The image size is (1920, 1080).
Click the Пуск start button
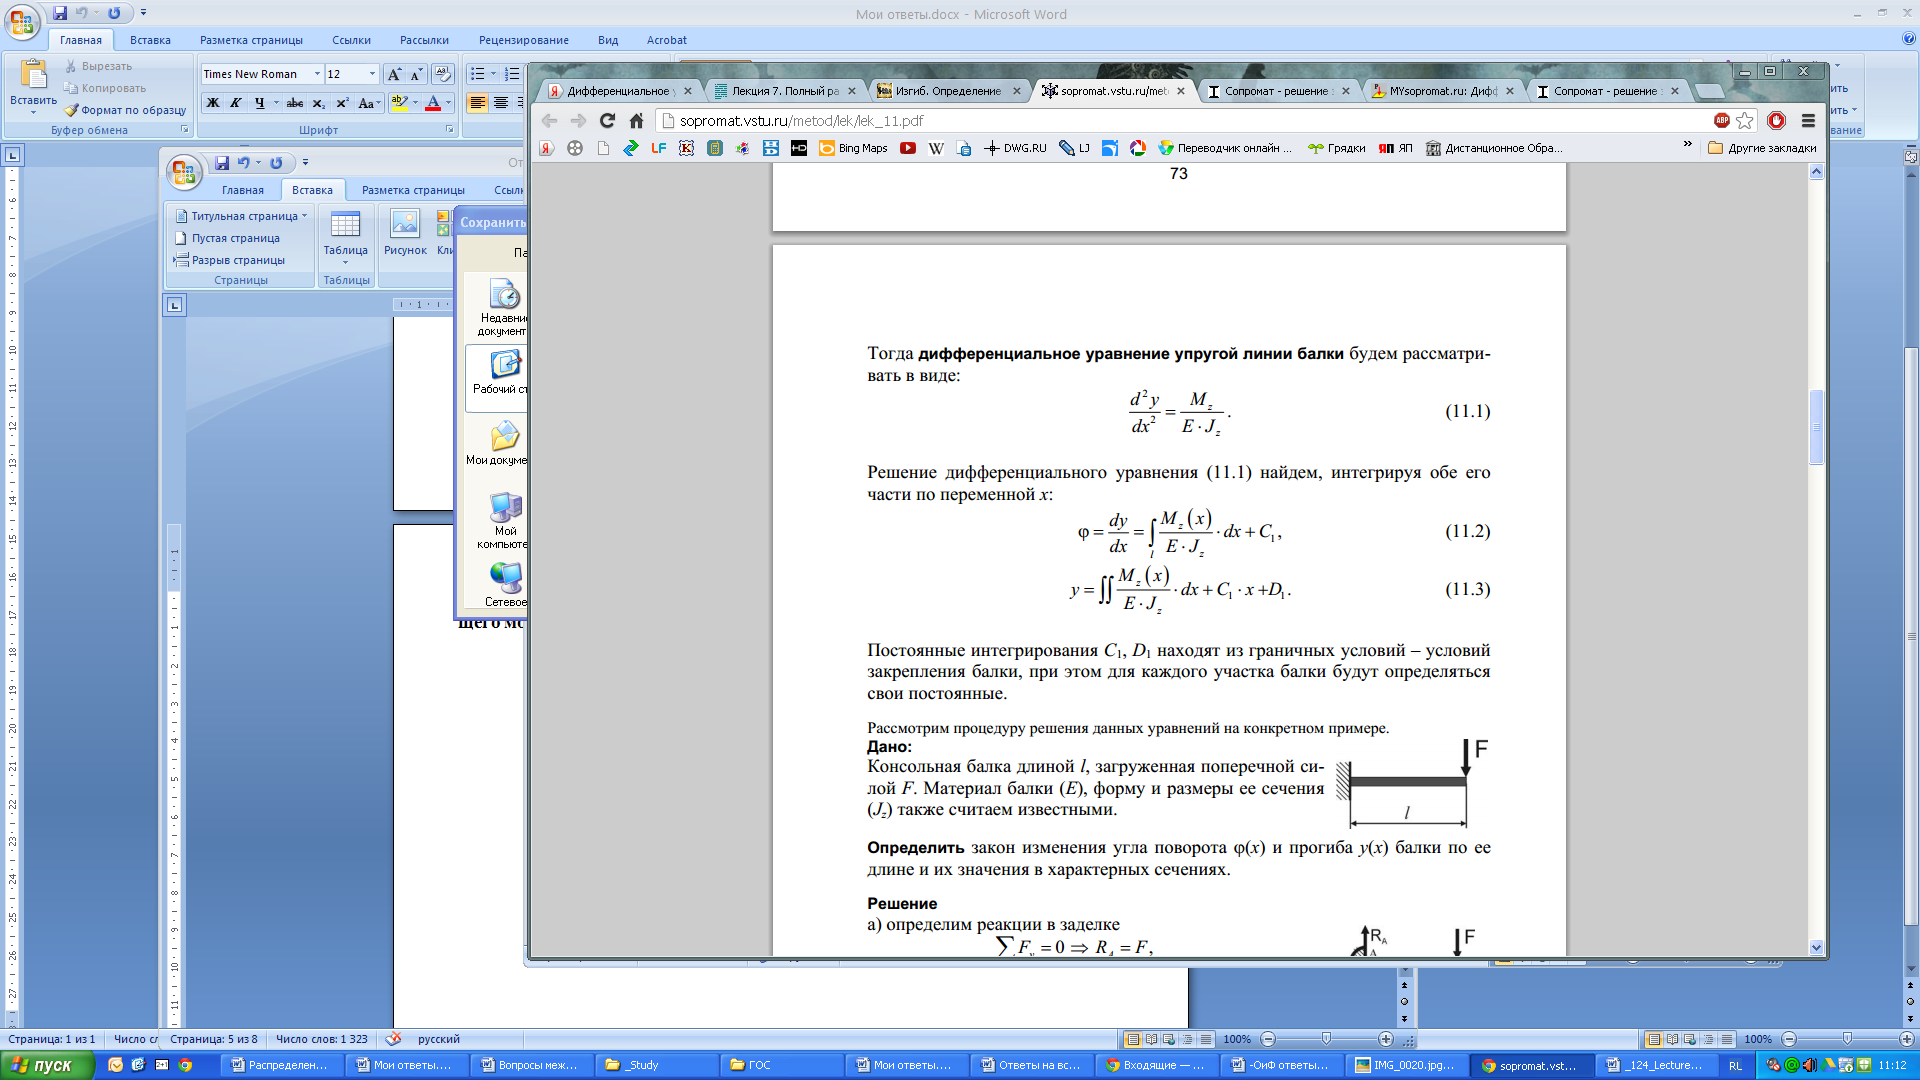coord(47,1066)
